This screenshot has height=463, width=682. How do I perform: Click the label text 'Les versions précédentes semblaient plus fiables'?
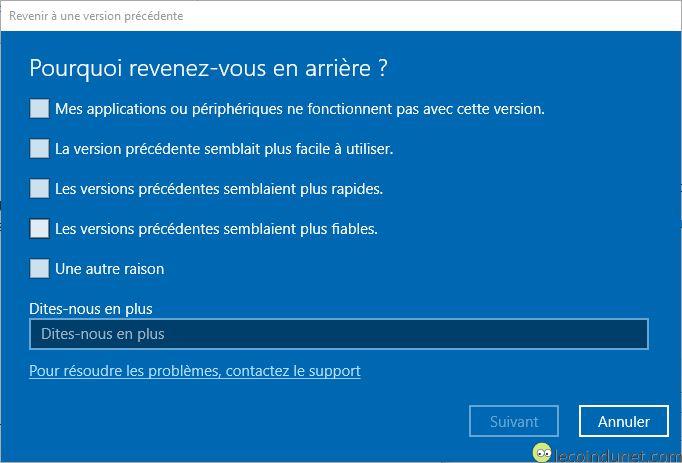click(216, 229)
